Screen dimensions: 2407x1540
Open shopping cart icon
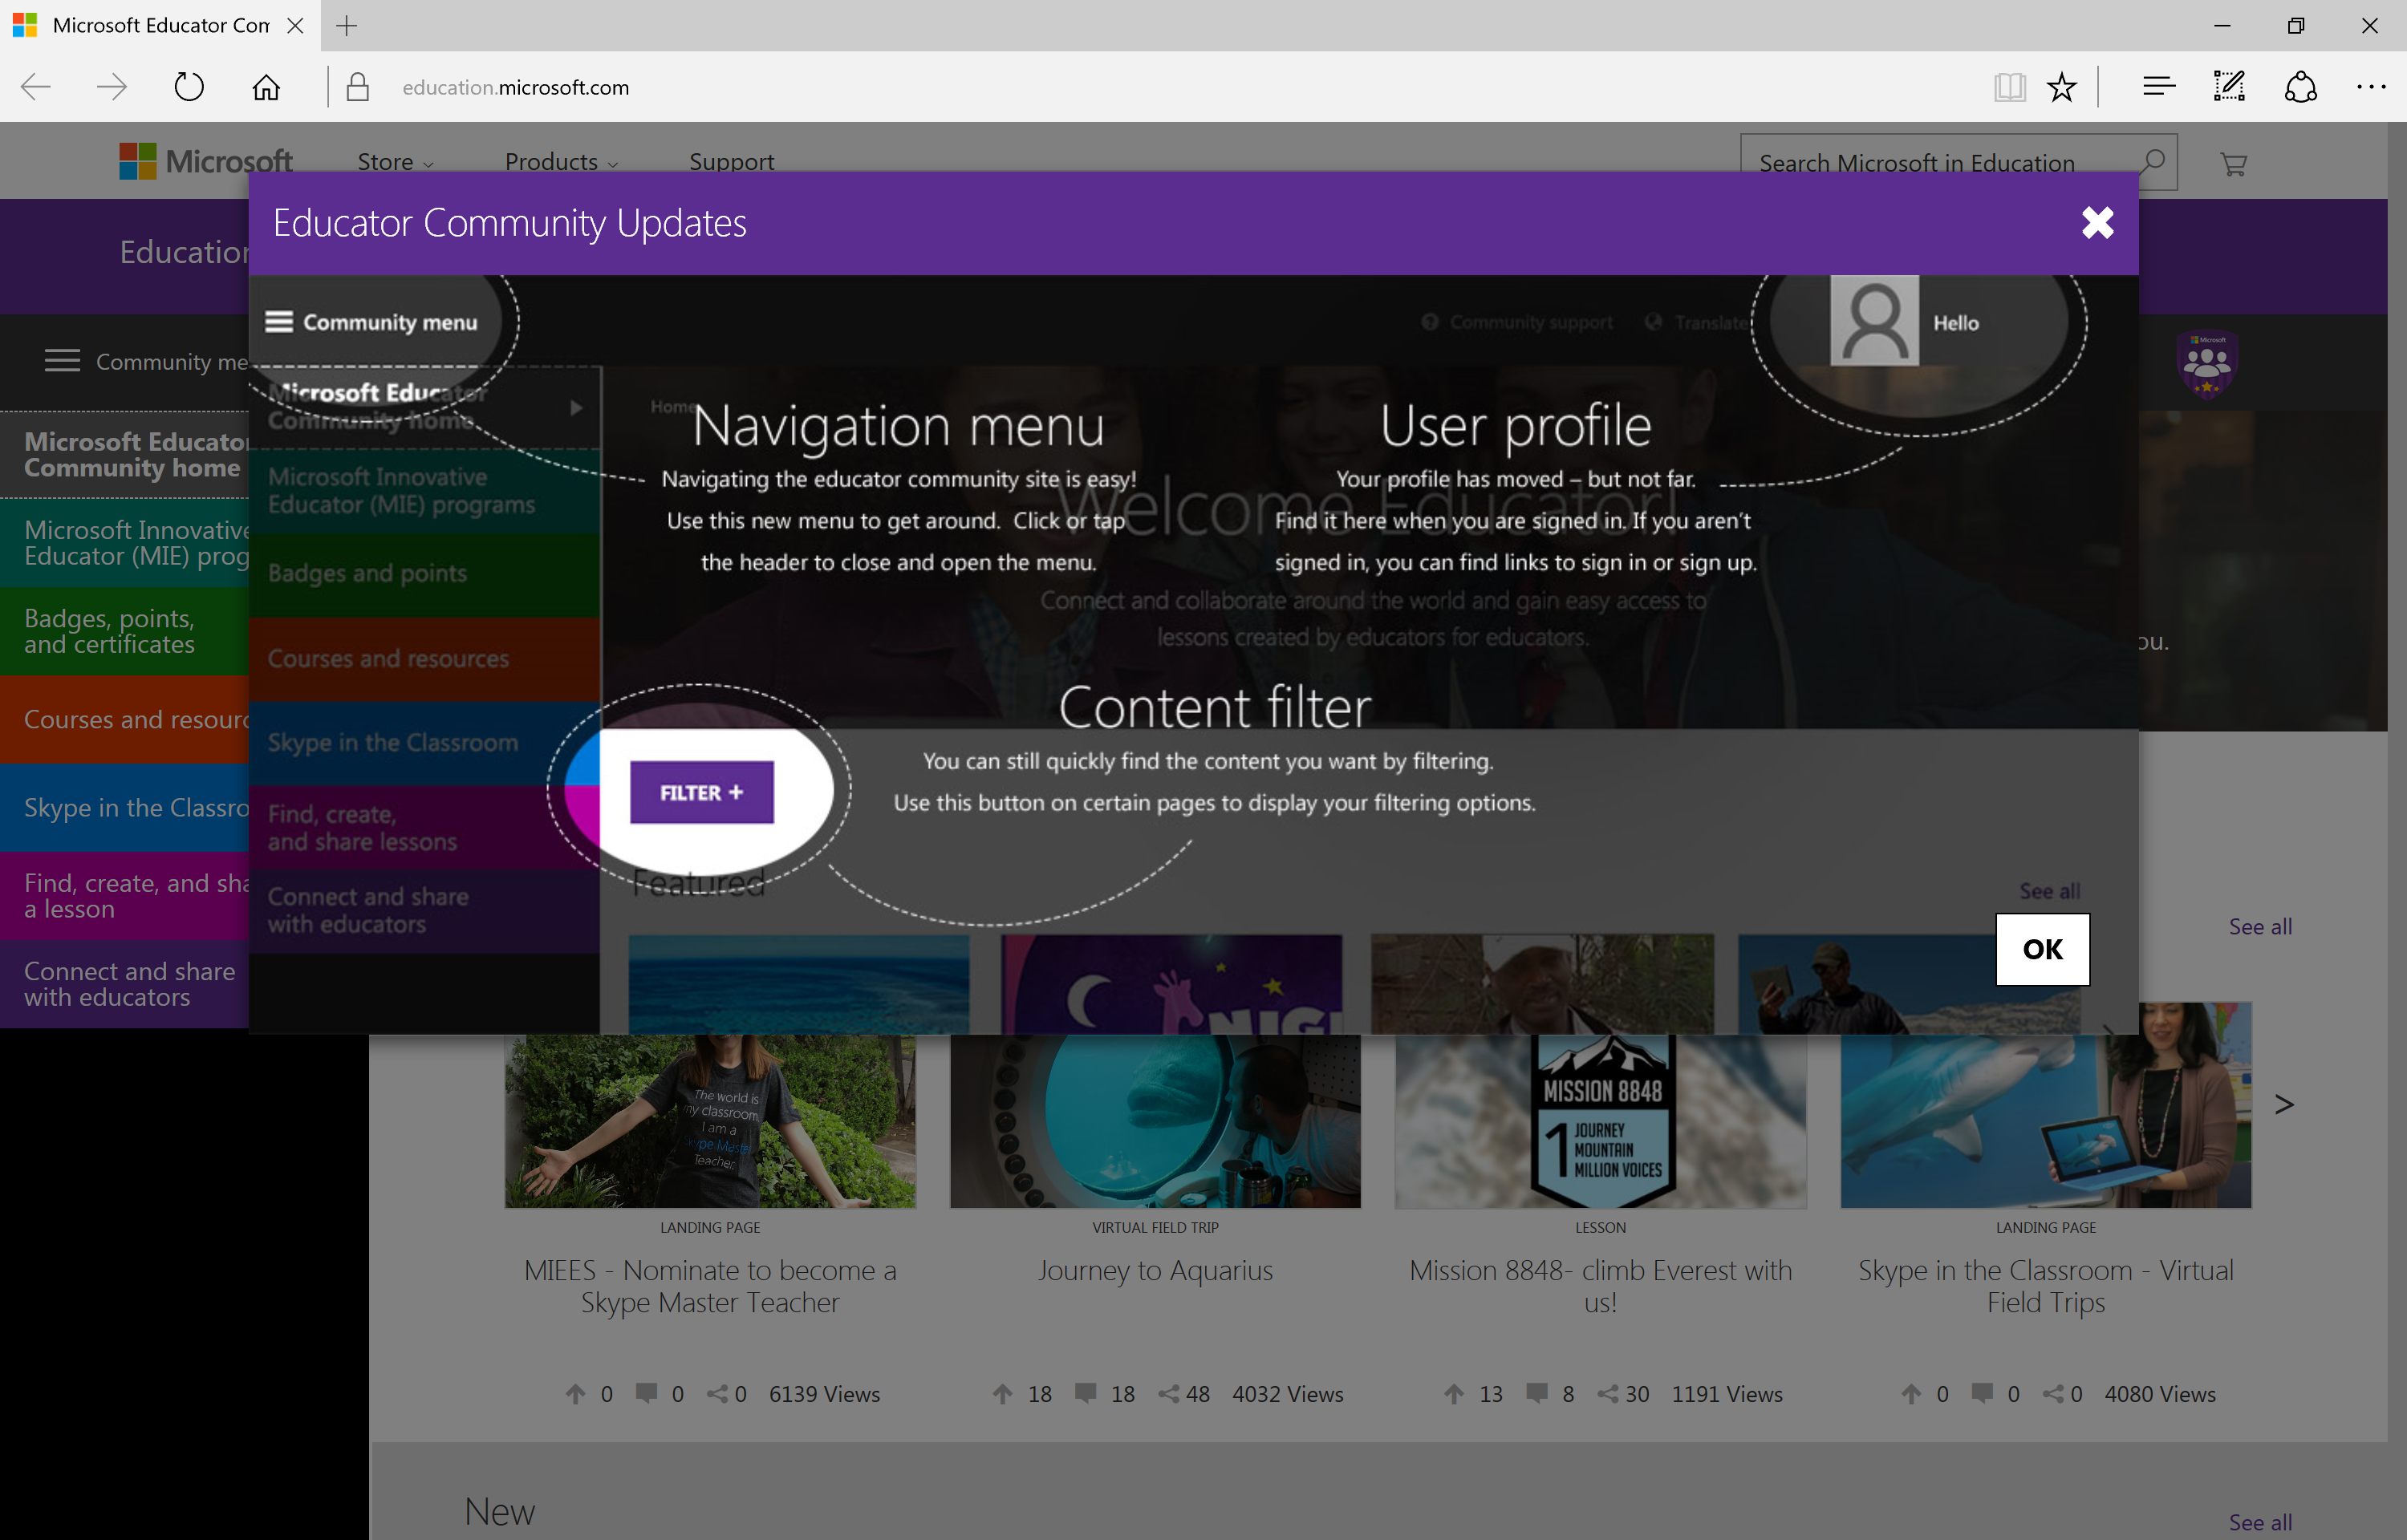coord(2232,163)
